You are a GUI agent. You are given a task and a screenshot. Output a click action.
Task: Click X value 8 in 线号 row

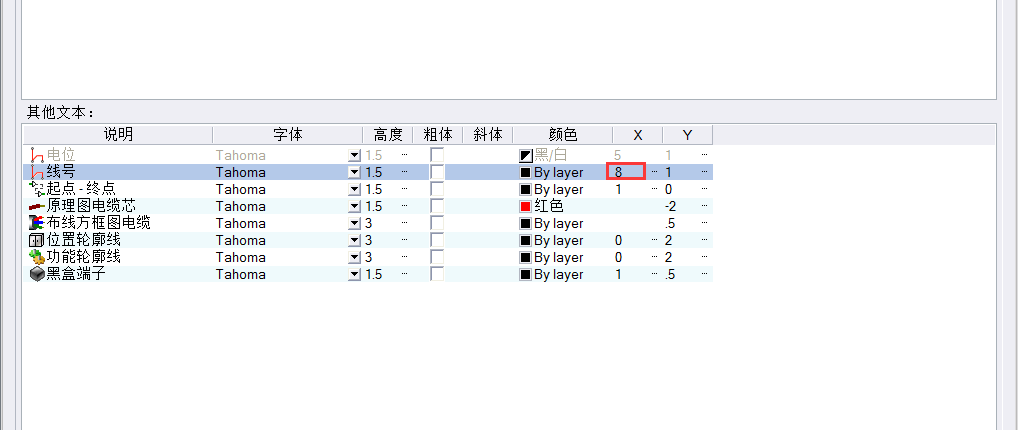coord(619,172)
